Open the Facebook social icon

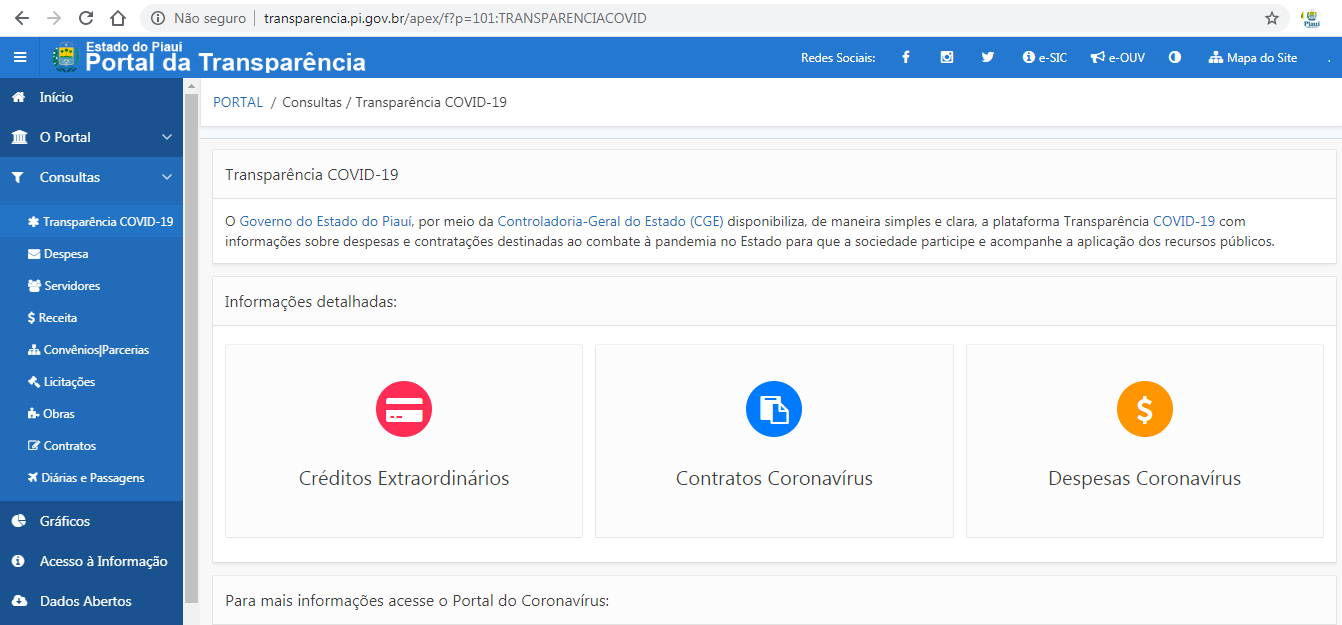click(906, 58)
